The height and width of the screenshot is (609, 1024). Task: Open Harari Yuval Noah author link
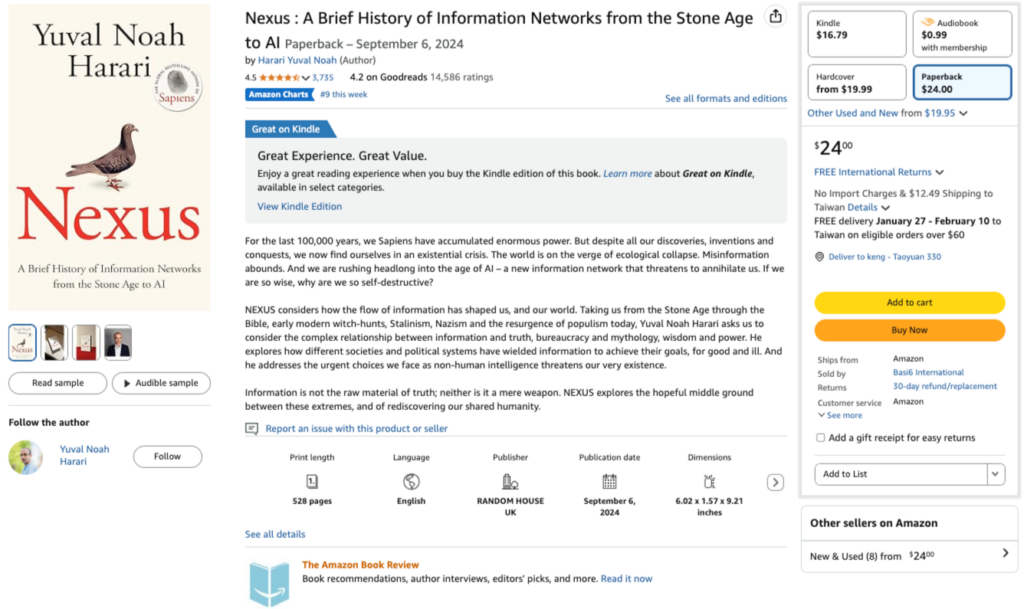[x=297, y=60]
